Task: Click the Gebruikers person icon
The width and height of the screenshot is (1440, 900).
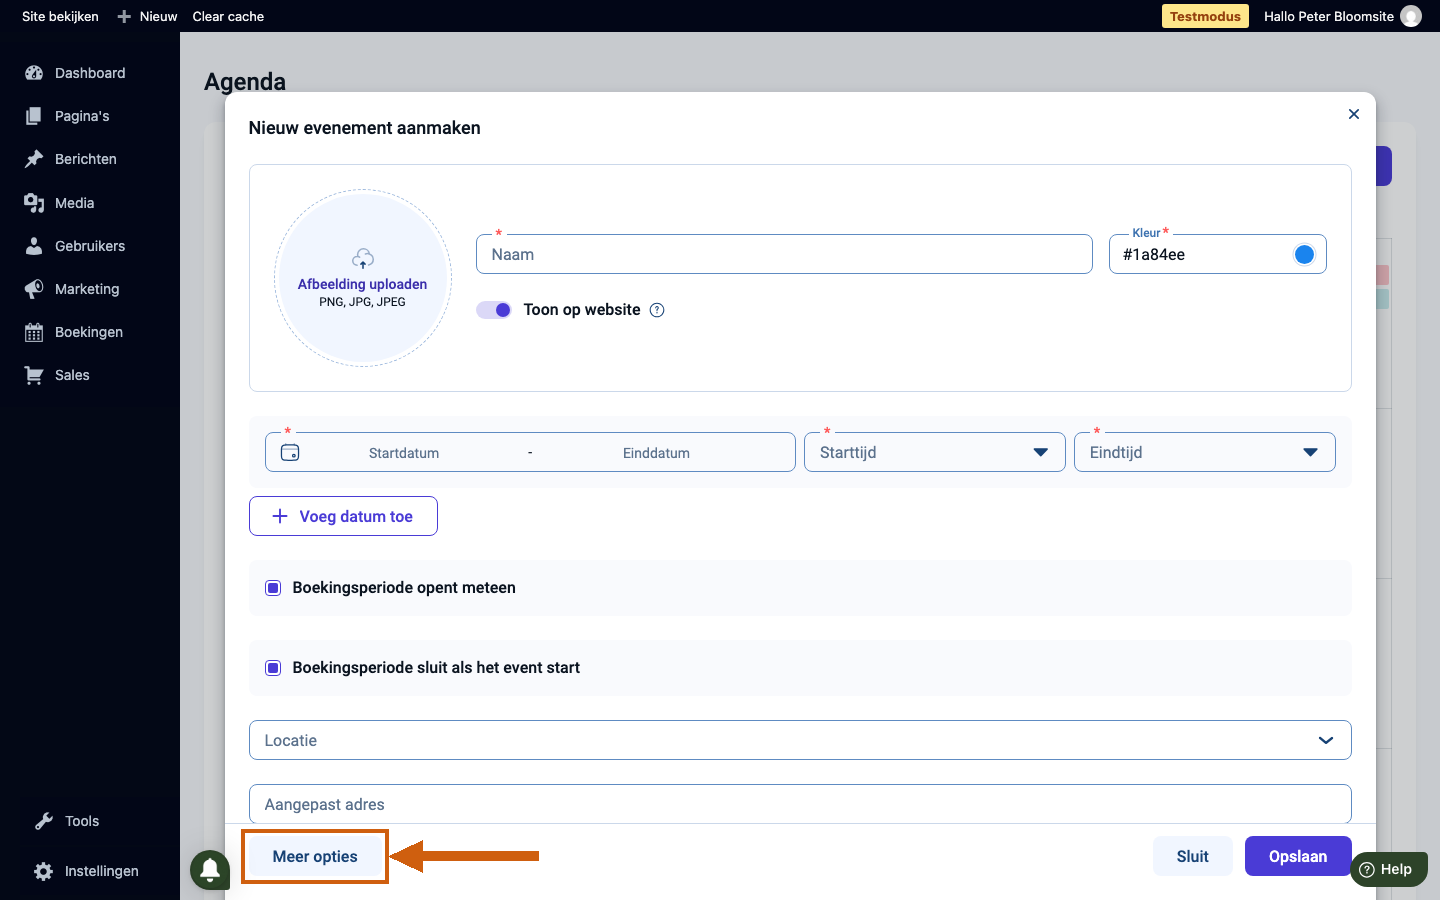Action: [34, 246]
